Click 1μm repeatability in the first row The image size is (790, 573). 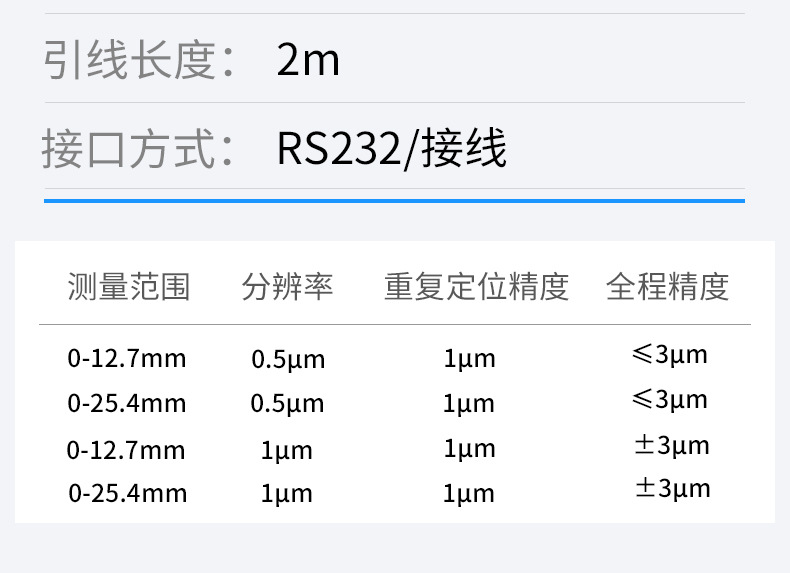[x=469, y=359]
